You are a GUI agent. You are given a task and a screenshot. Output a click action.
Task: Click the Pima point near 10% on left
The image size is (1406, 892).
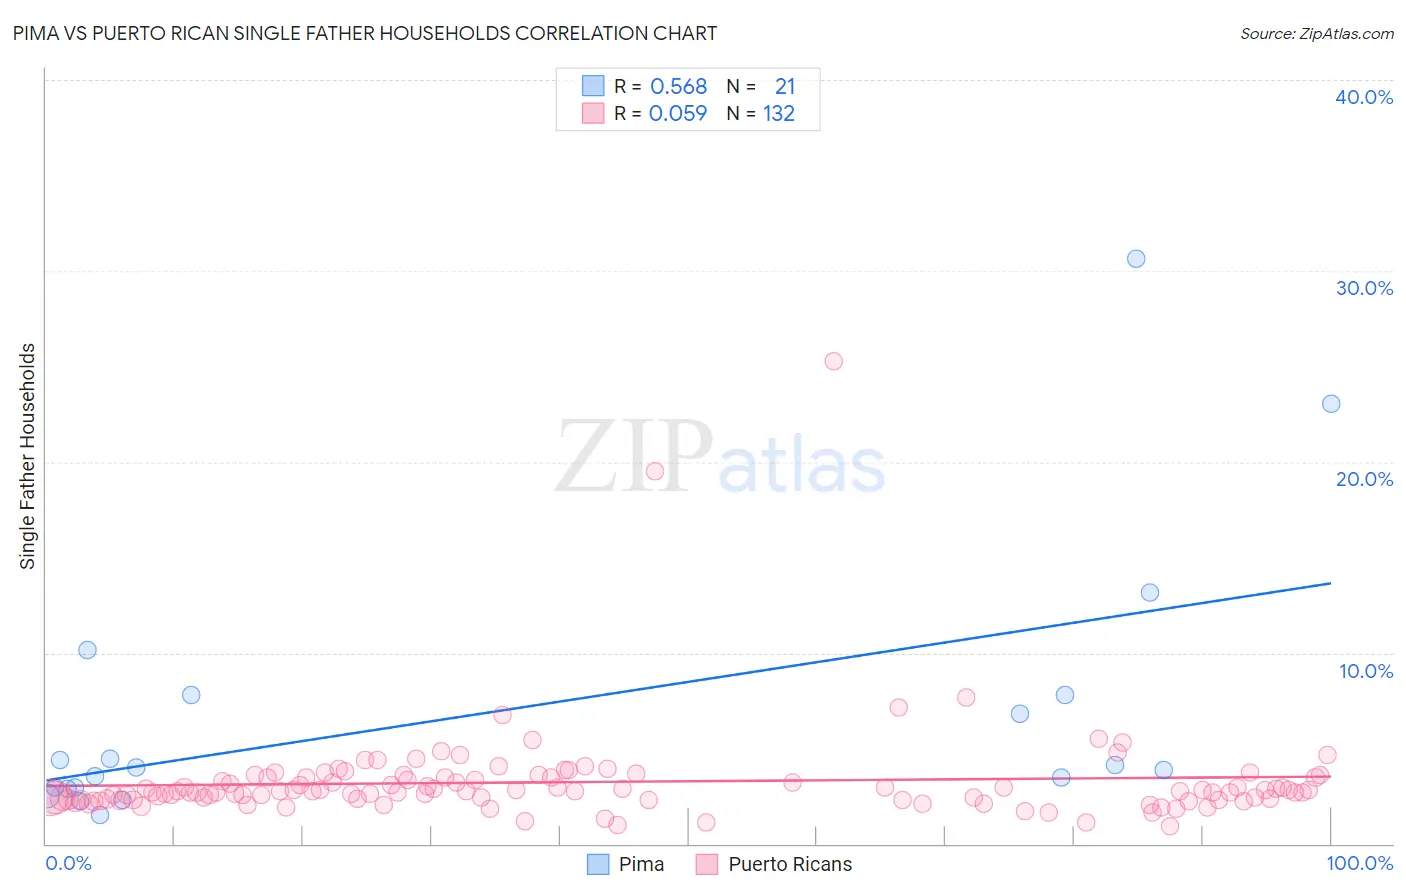click(x=88, y=650)
